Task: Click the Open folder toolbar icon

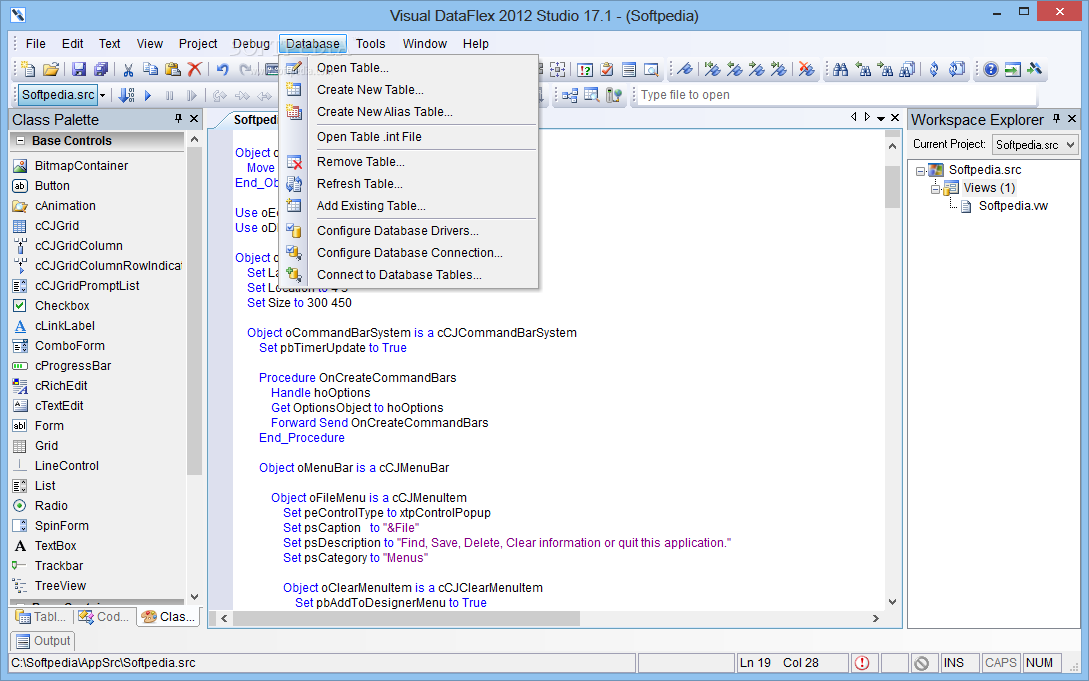Action: (x=51, y=69)
